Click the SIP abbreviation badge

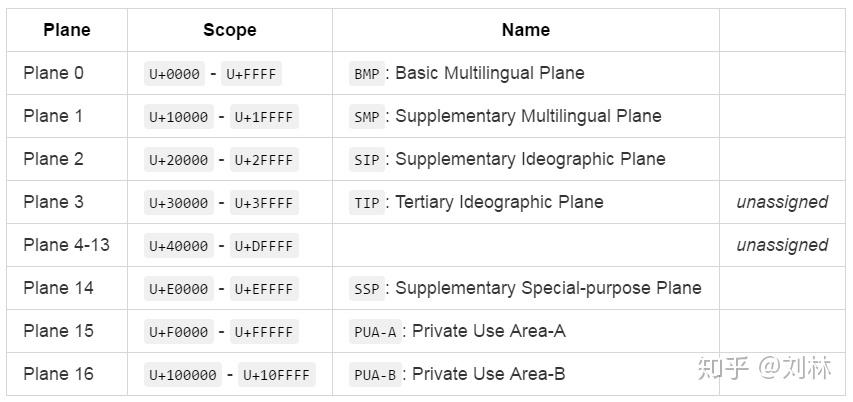pyautogui.click(x=366, y=160)
